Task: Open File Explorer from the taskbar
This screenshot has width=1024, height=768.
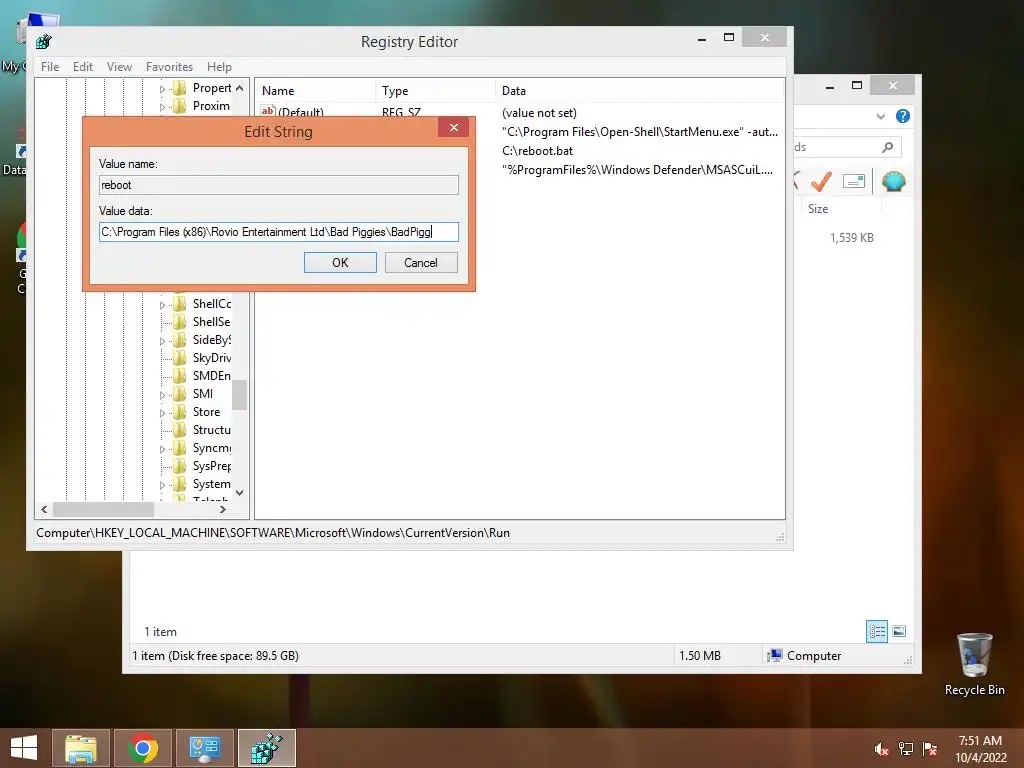Action: (x=81, y=748)
